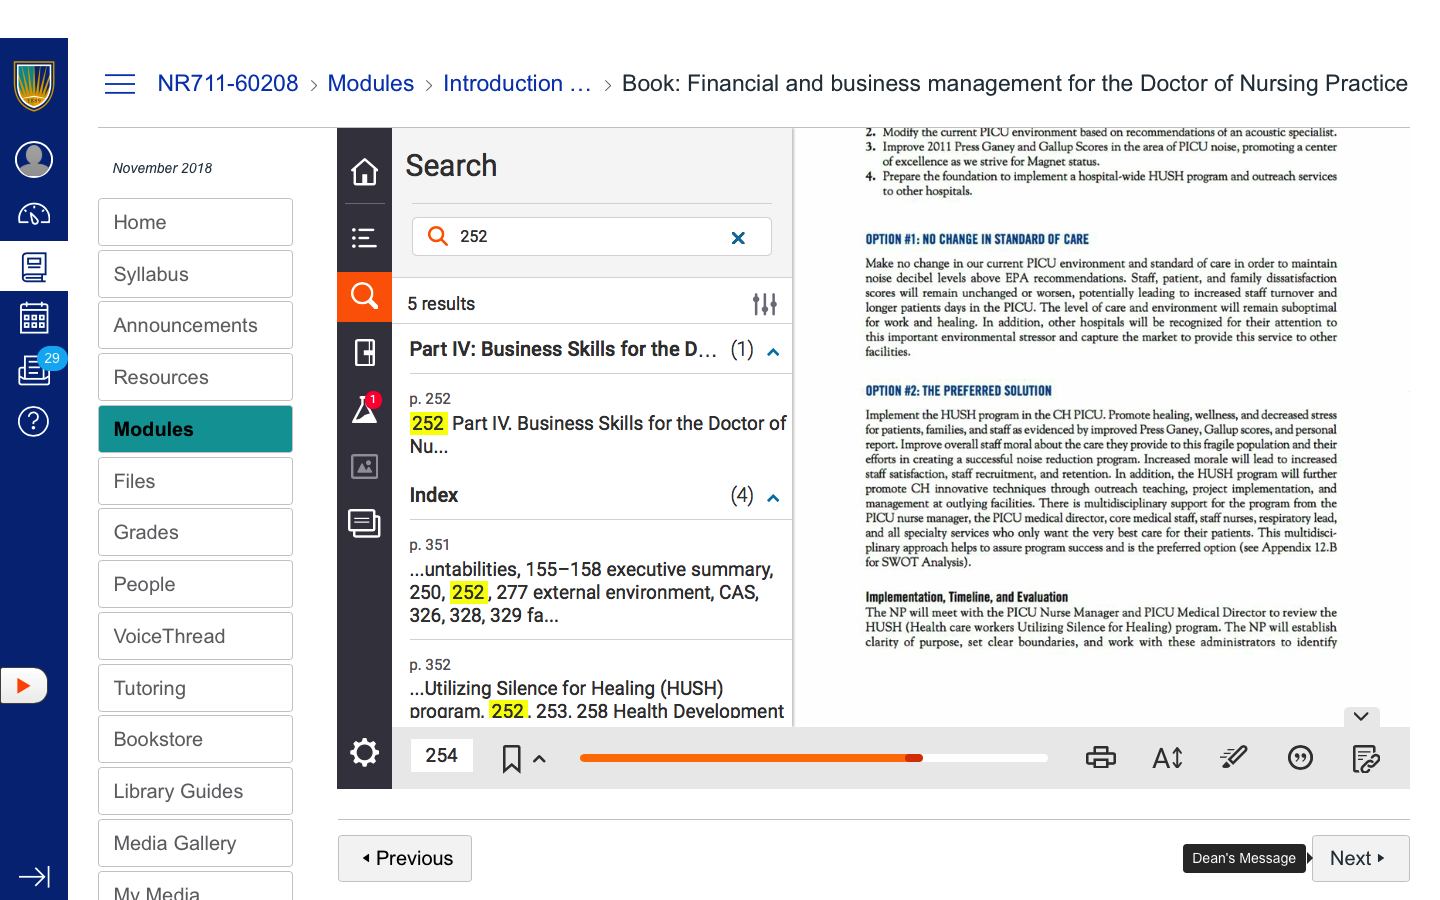
Task: Select Syllabus in course menu
Action: coord(195,274)
